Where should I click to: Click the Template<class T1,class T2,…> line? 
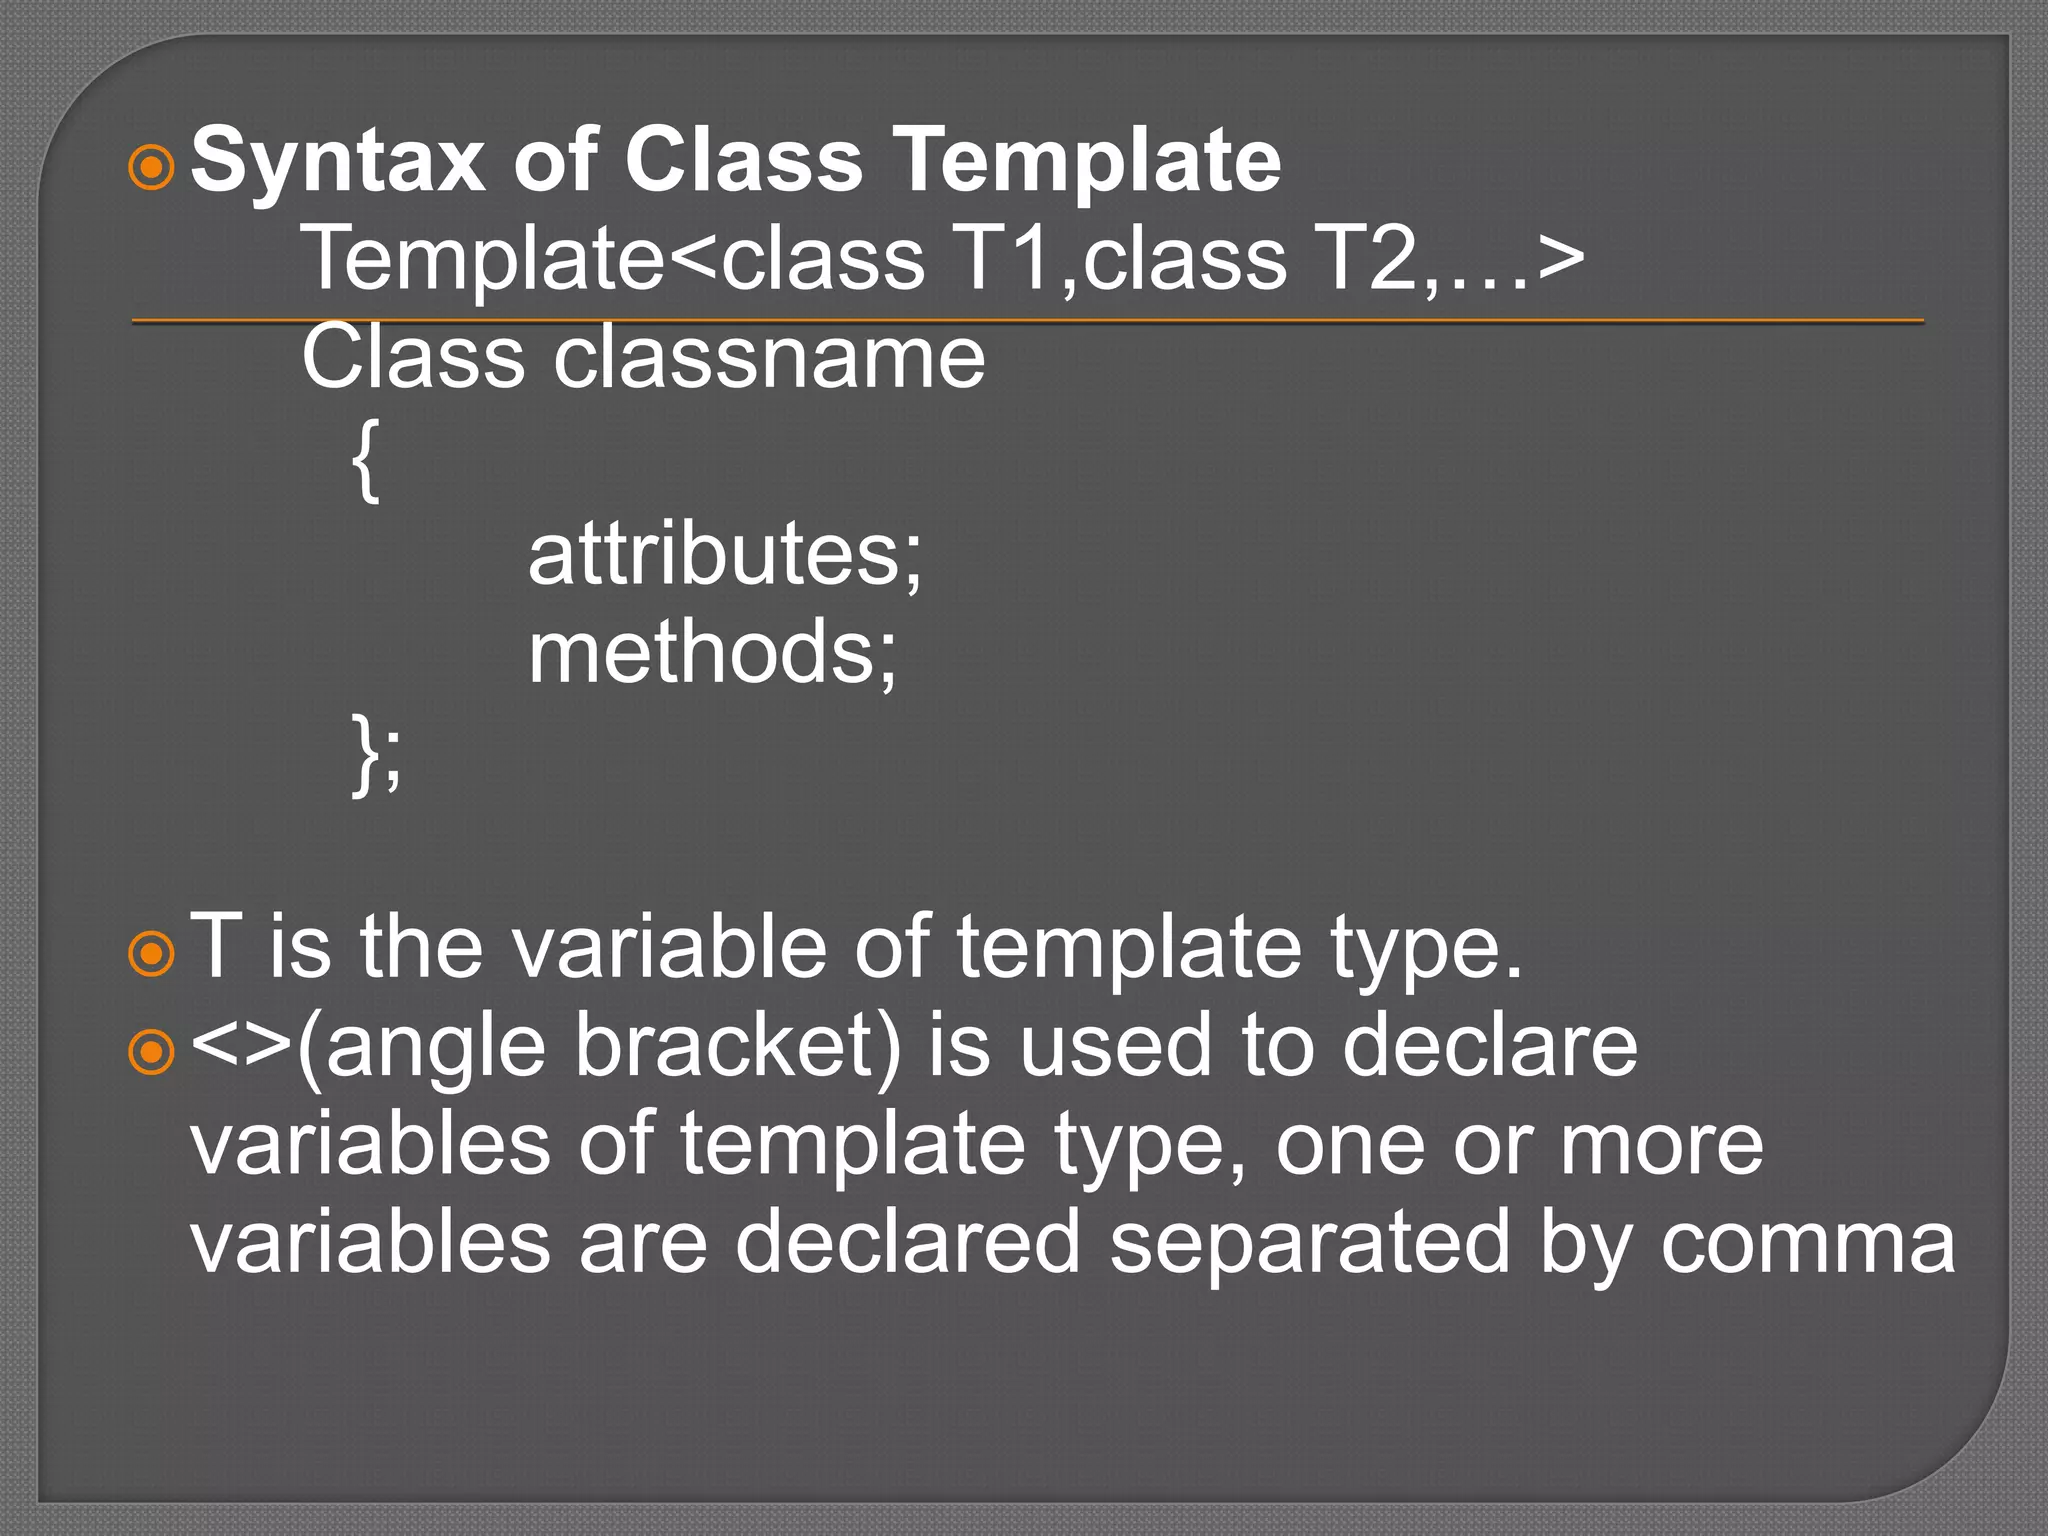(942, 259)
